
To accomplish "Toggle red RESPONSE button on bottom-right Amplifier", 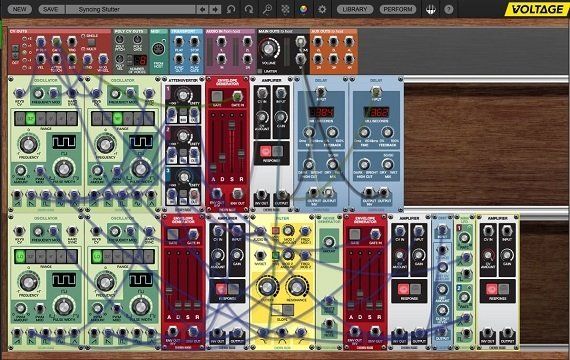I will click(x=491, y=289).
